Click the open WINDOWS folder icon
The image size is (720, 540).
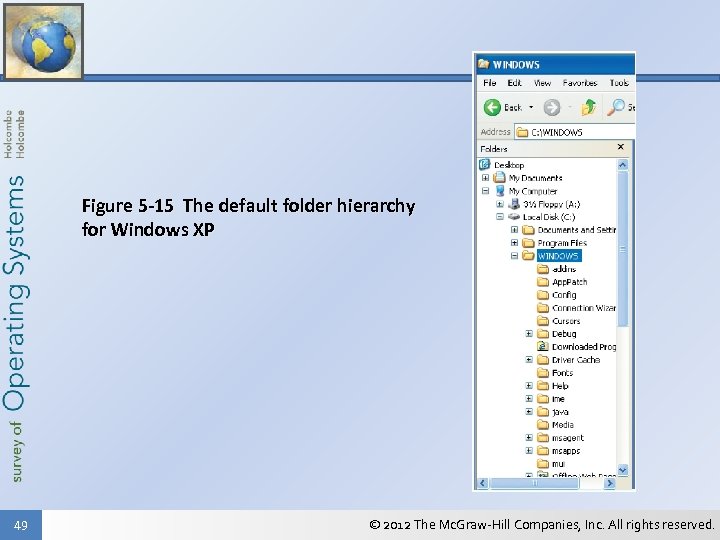click(x=529, y=256)
